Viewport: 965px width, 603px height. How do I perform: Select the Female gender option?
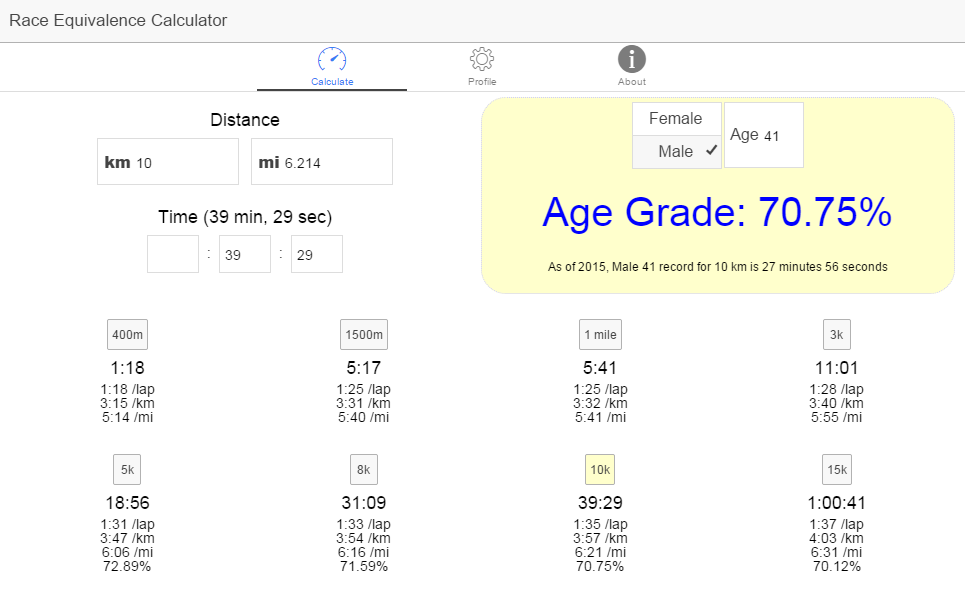click(676, 119)
